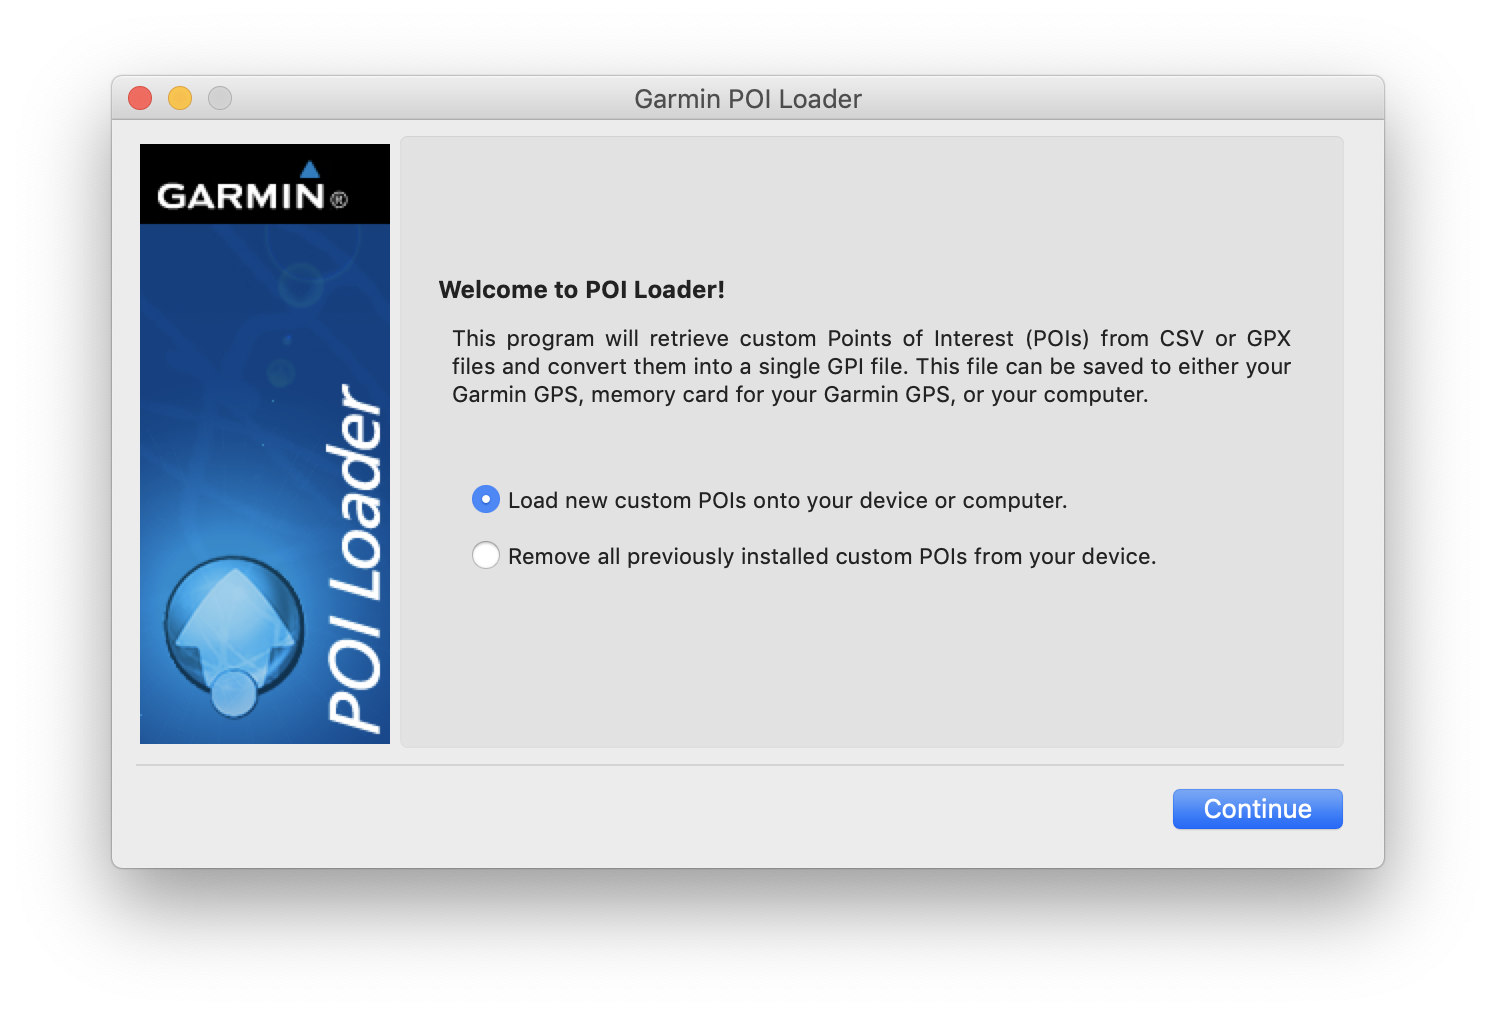This screenshot has width=1496, height=1016.
Task: Click the blue triangle above the Garmin logo
Action: [310, 169]
